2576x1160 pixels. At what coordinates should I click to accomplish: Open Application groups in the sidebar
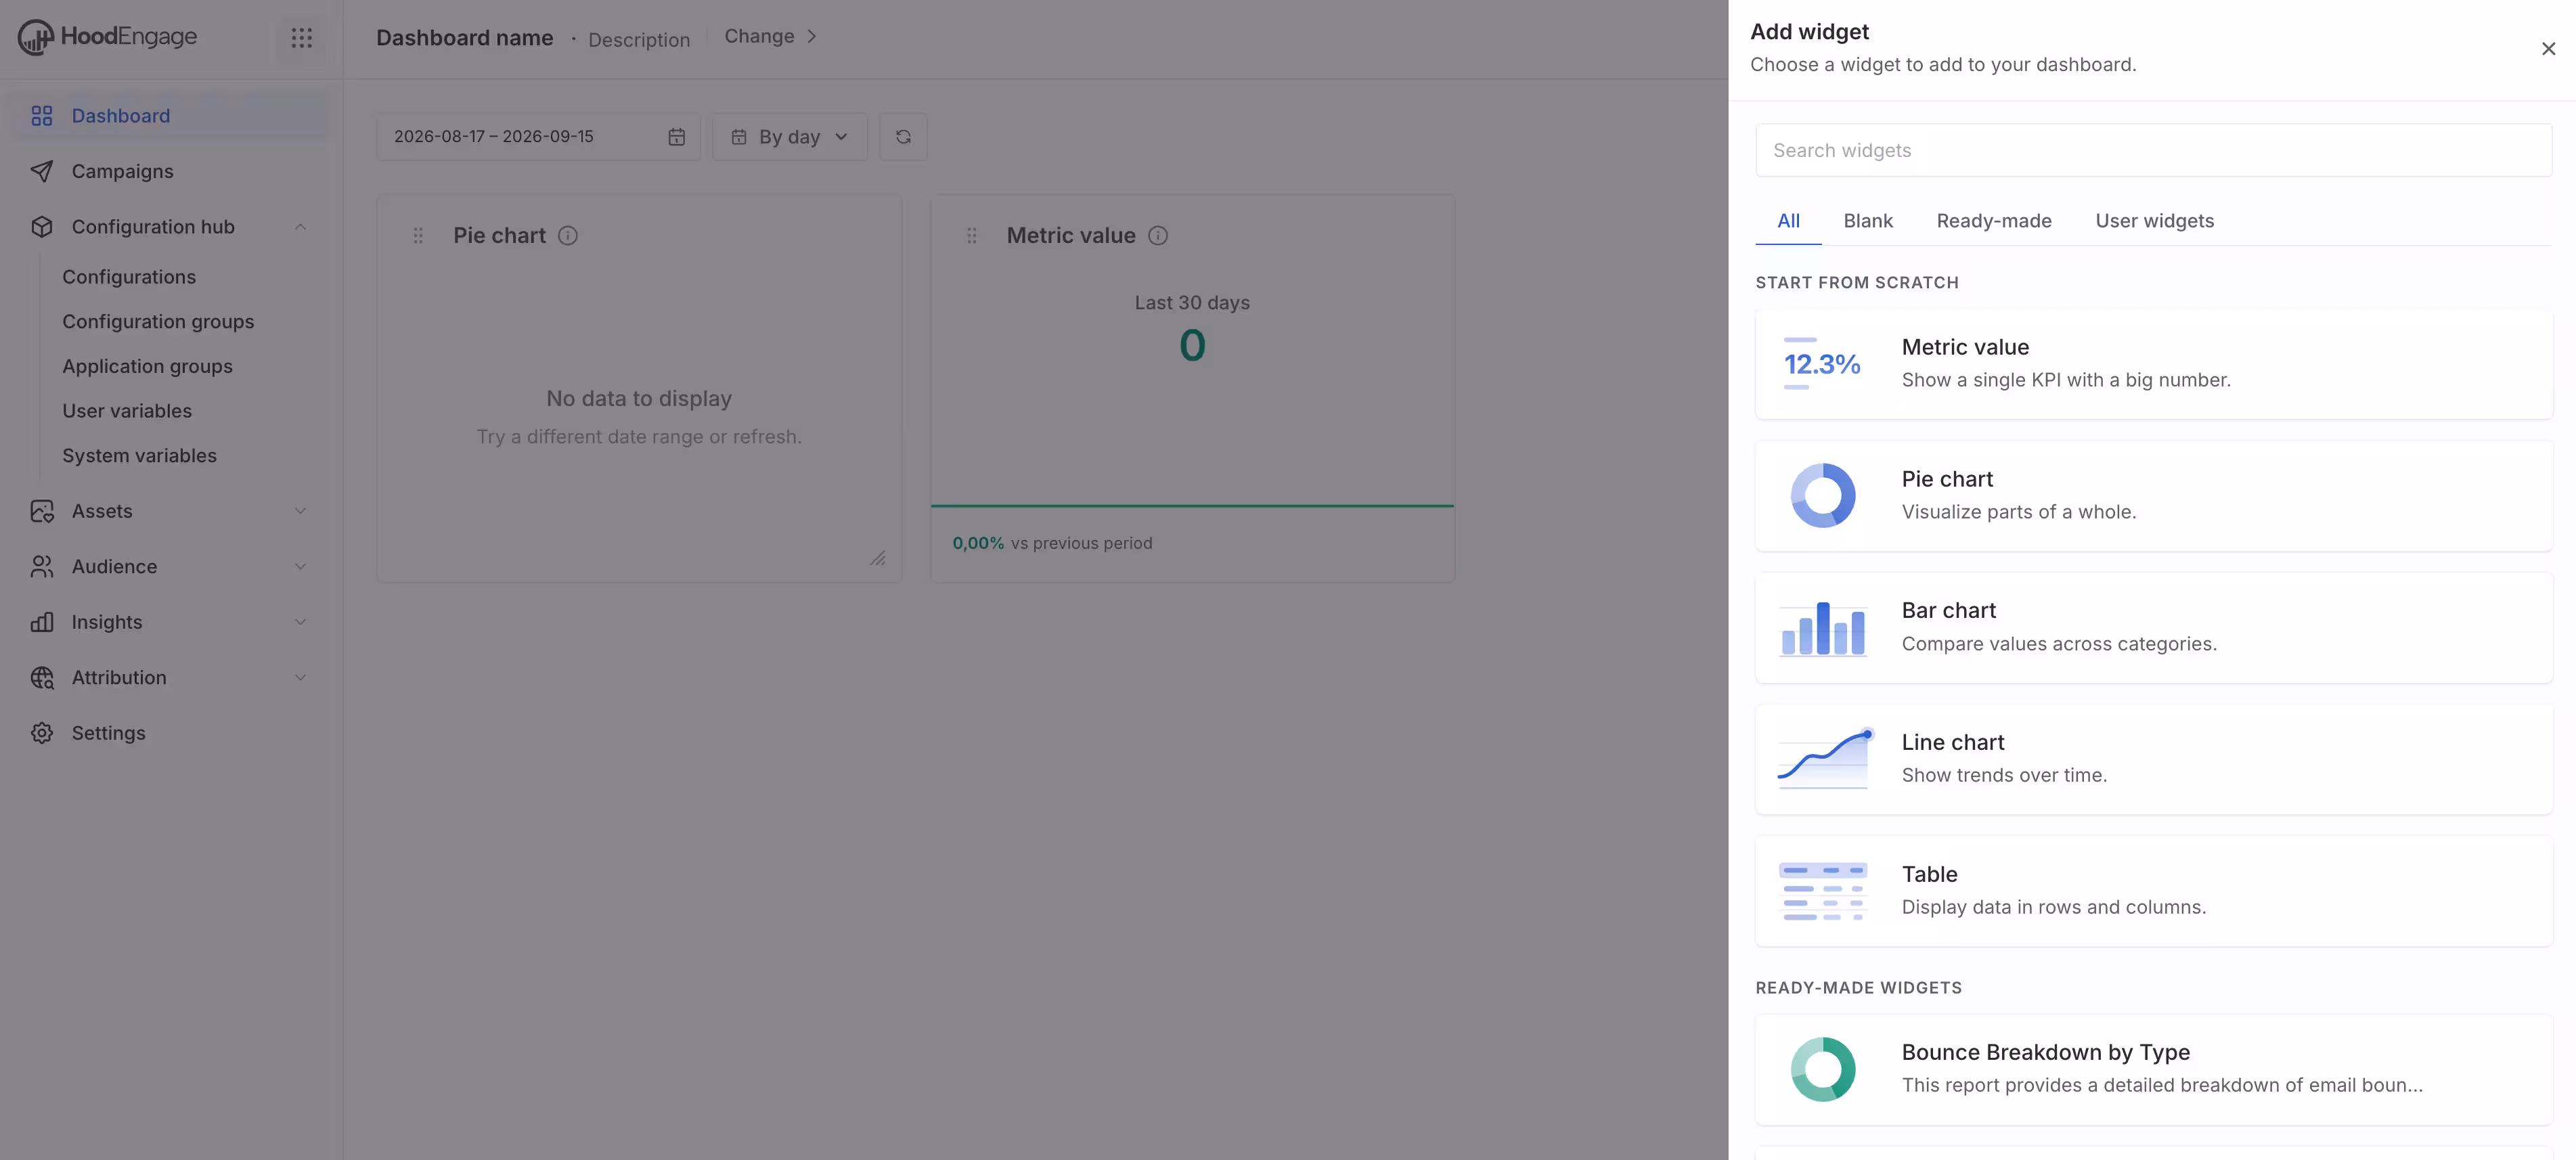(x=147, y=367)
